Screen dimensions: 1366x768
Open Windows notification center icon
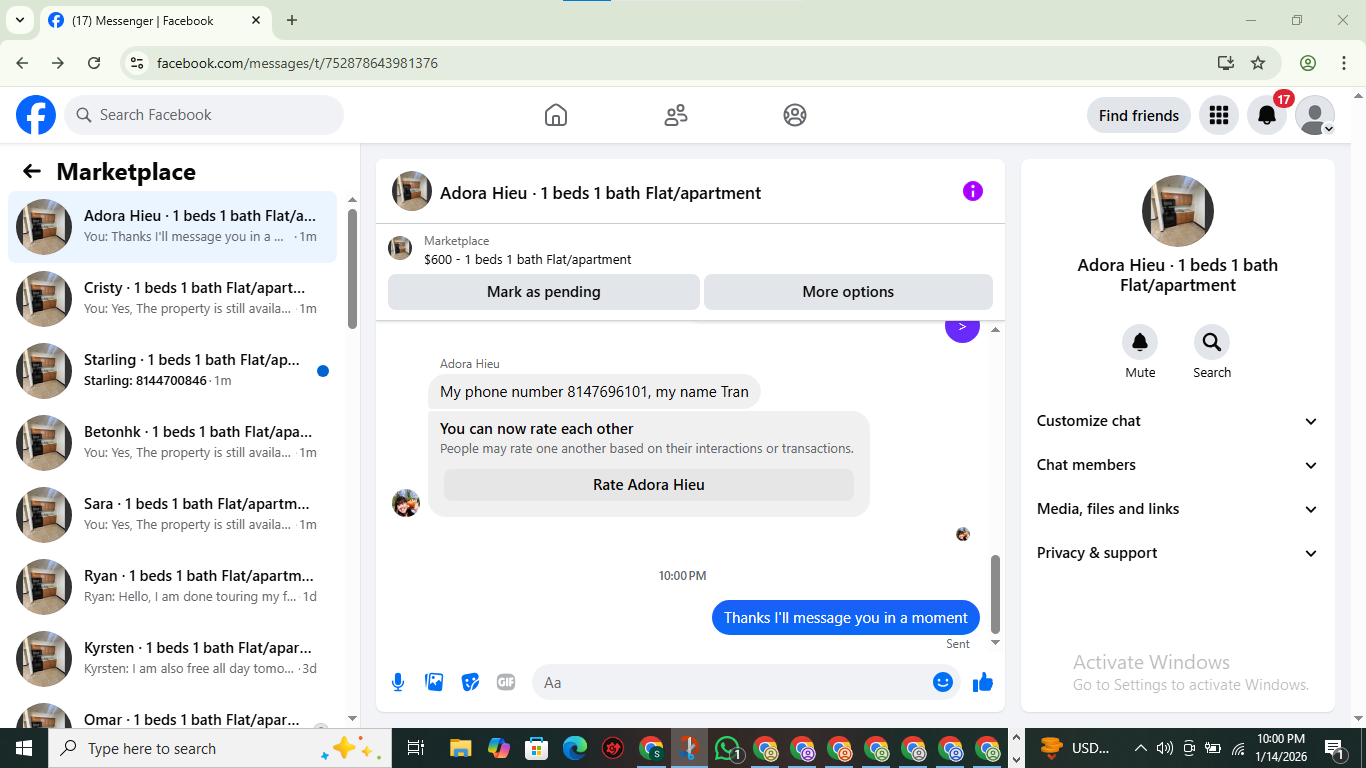pos(1334,748)
